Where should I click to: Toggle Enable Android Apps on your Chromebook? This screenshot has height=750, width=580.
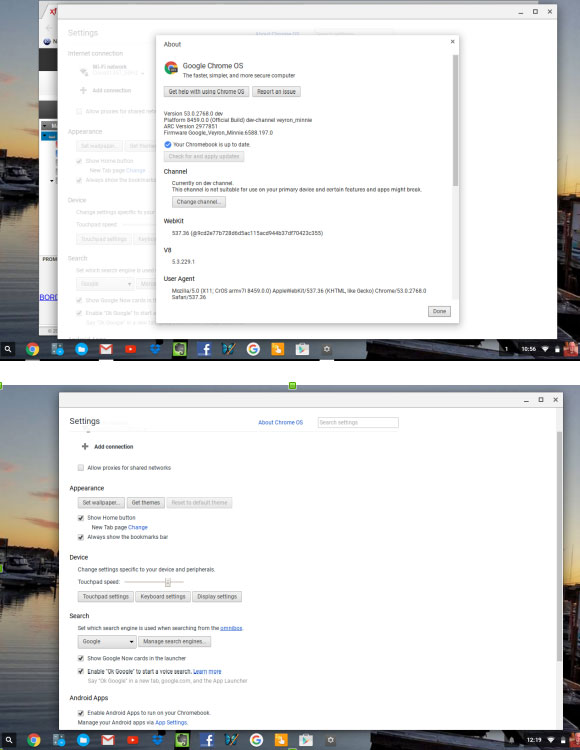81,713
